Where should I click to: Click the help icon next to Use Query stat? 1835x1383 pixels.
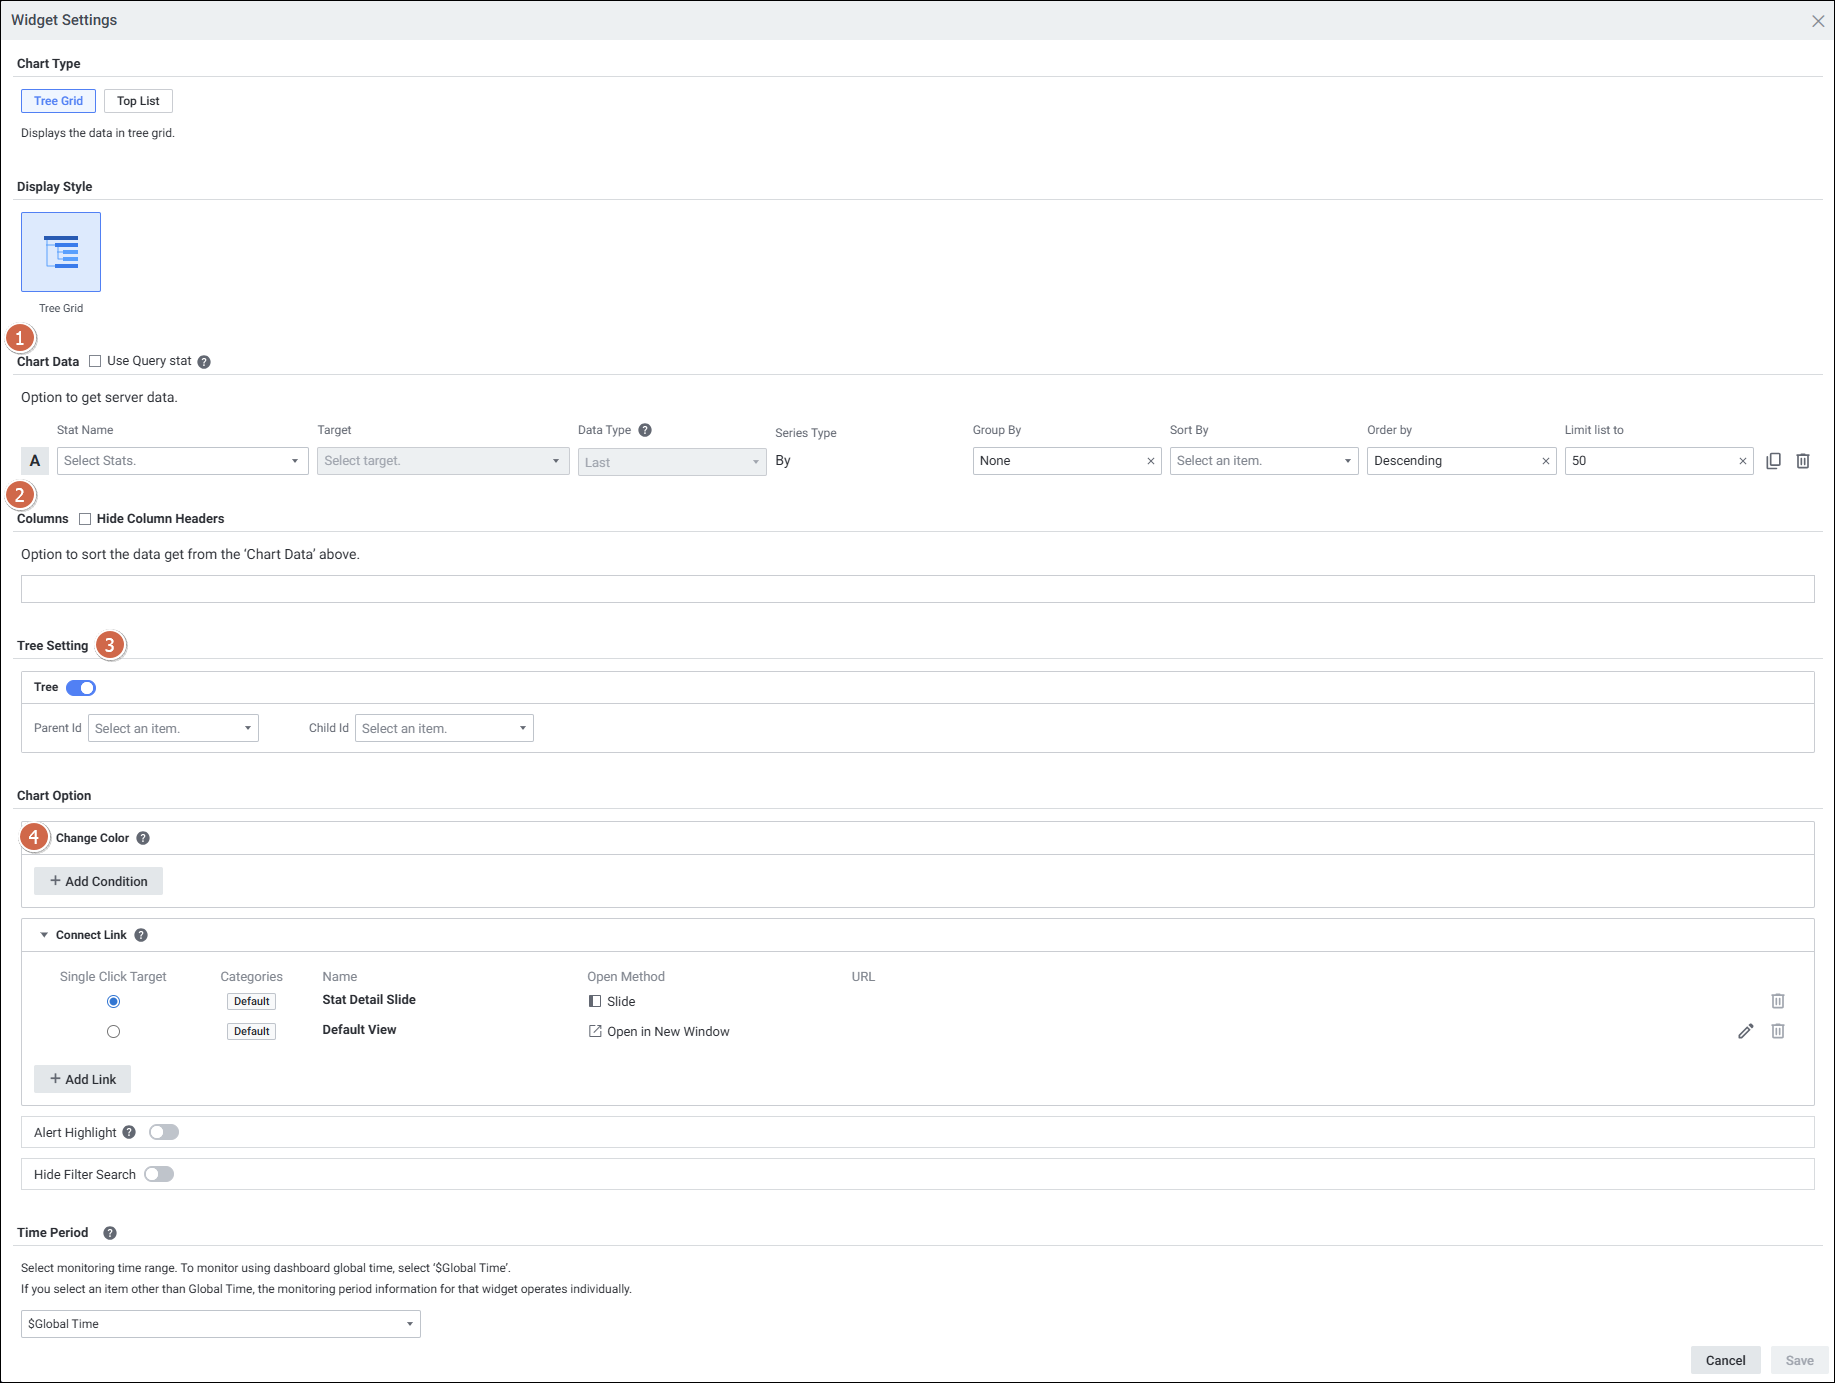(204, 362)
